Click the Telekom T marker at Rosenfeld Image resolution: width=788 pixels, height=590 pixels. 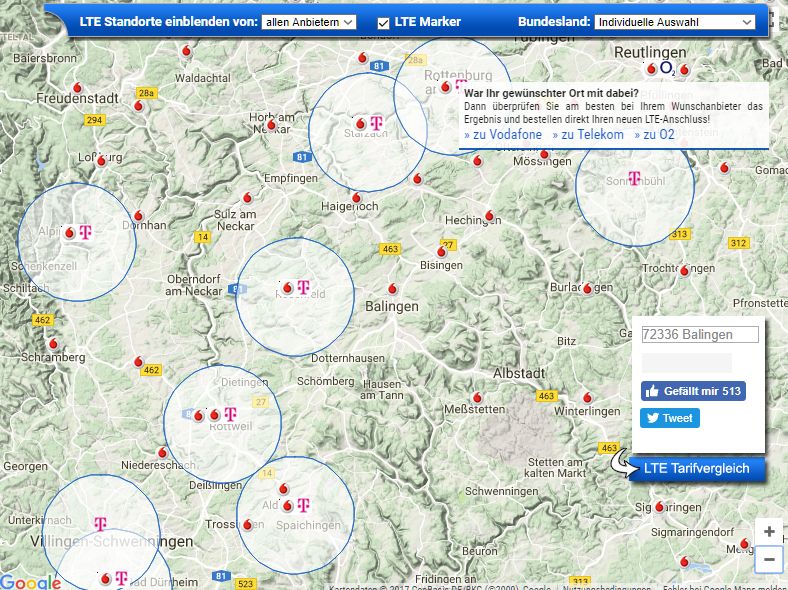coord(304,287)
